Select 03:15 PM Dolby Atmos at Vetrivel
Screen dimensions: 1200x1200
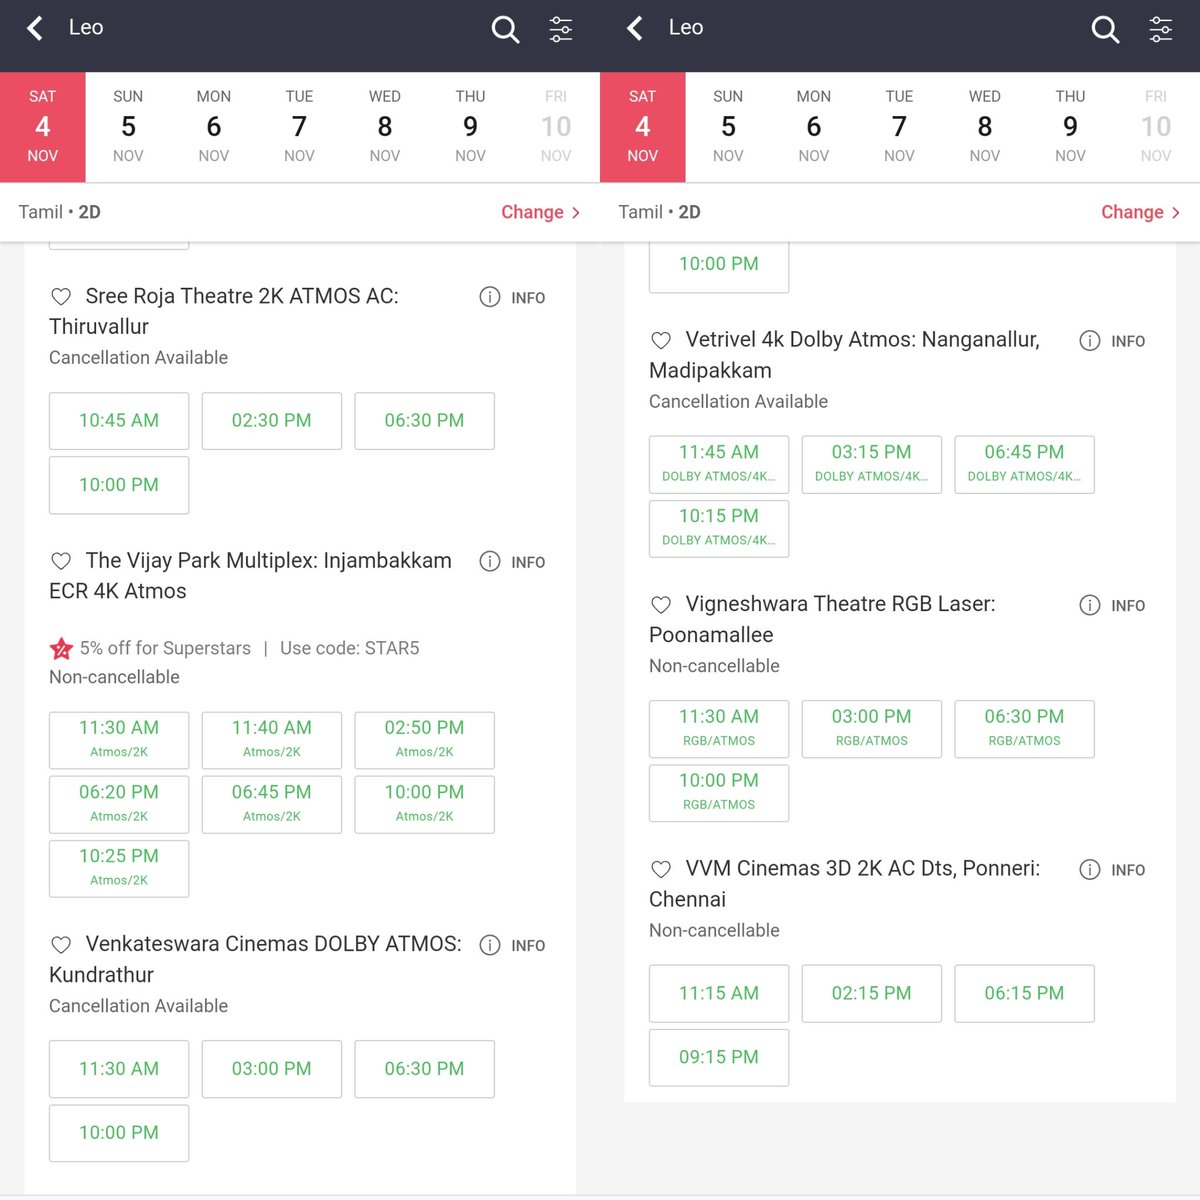[872, 464]
